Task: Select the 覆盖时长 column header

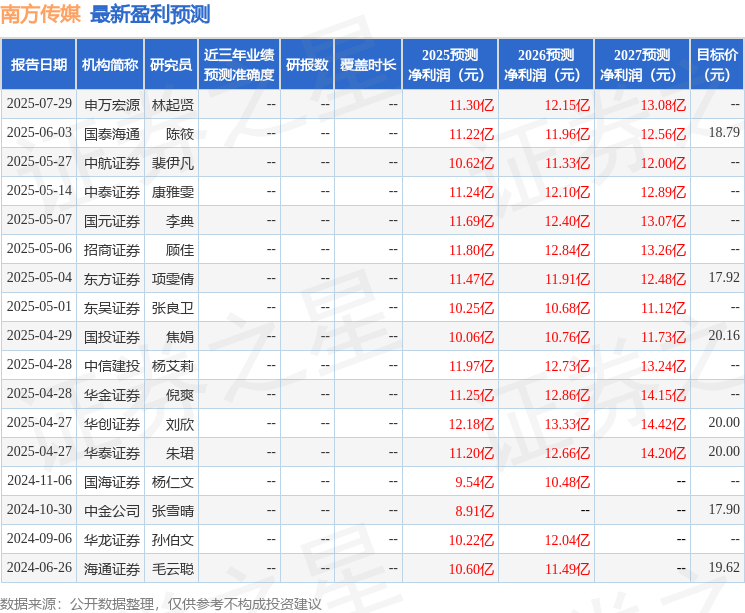Action: pos(368,65)
